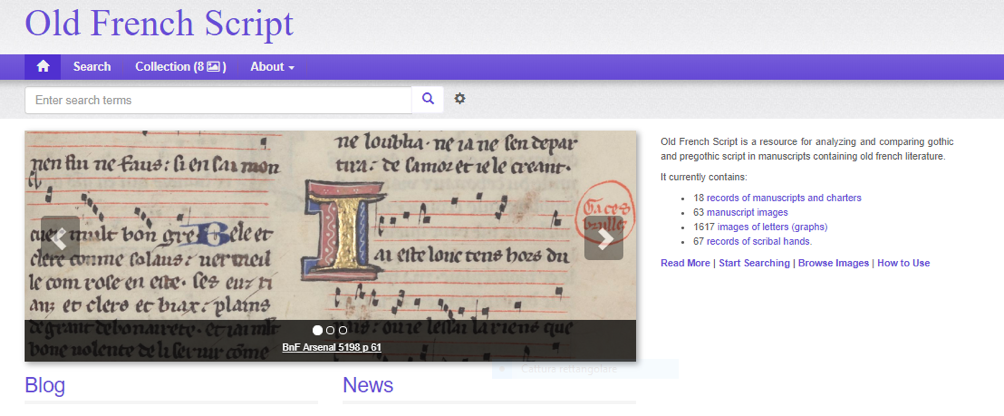The width and height of the screenshot is (1004, 416).
Task: Go to the home icon in navbar
Action: point(43,67)
